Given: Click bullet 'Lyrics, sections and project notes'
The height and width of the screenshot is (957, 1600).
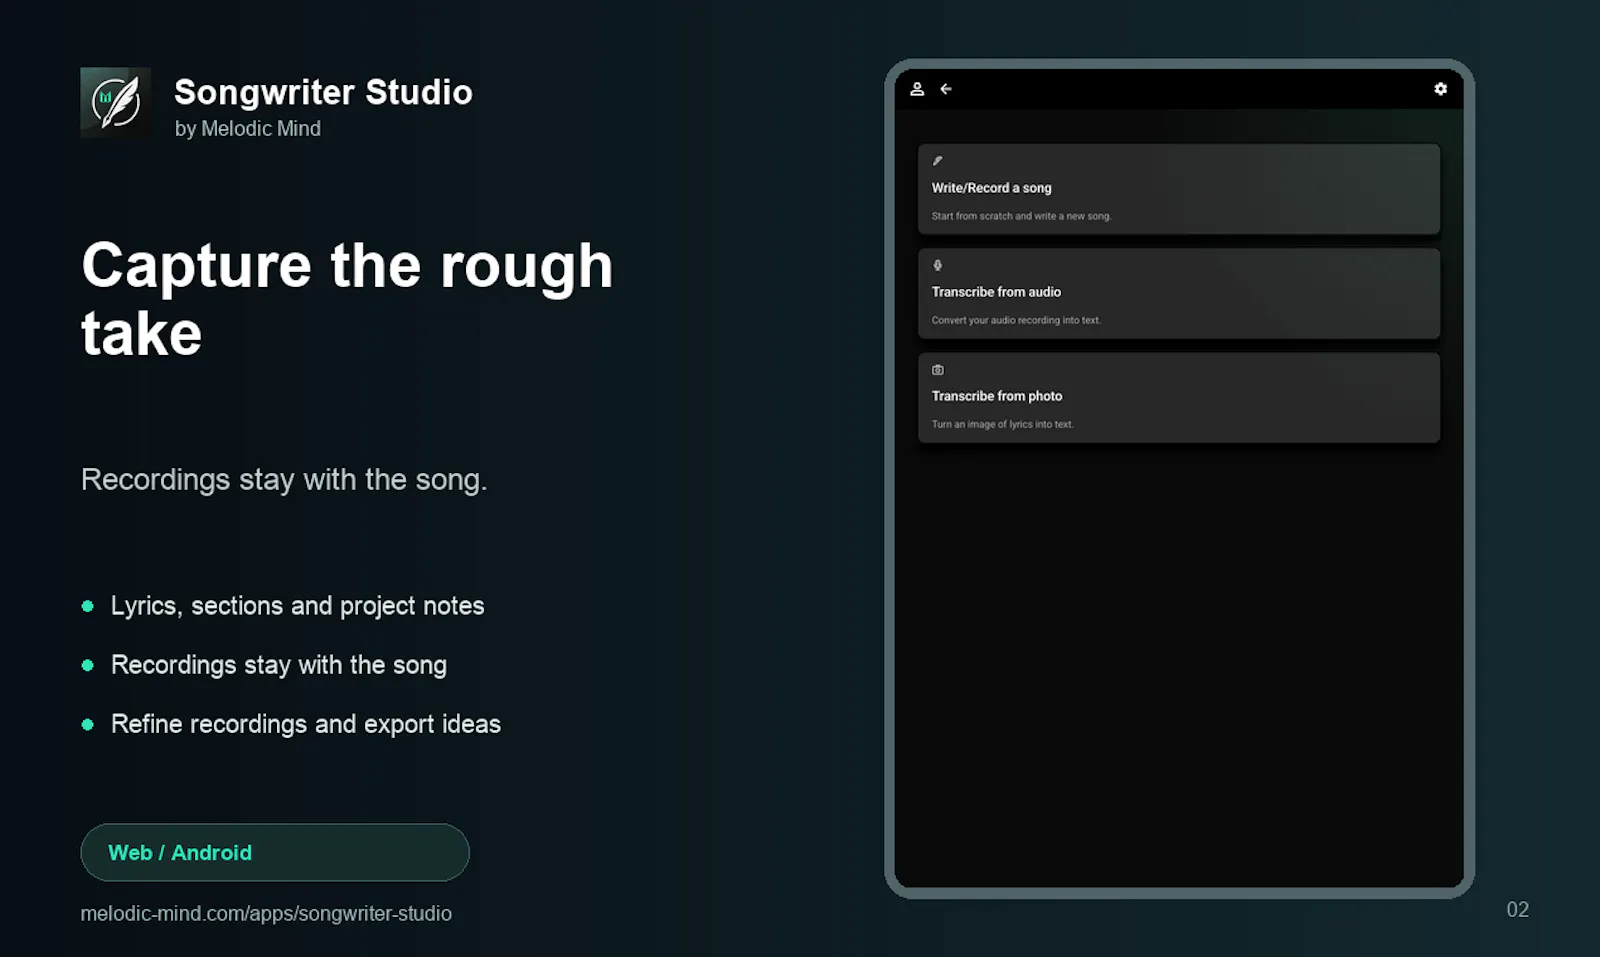Looking at the screenshot, I should pos(298,606).
